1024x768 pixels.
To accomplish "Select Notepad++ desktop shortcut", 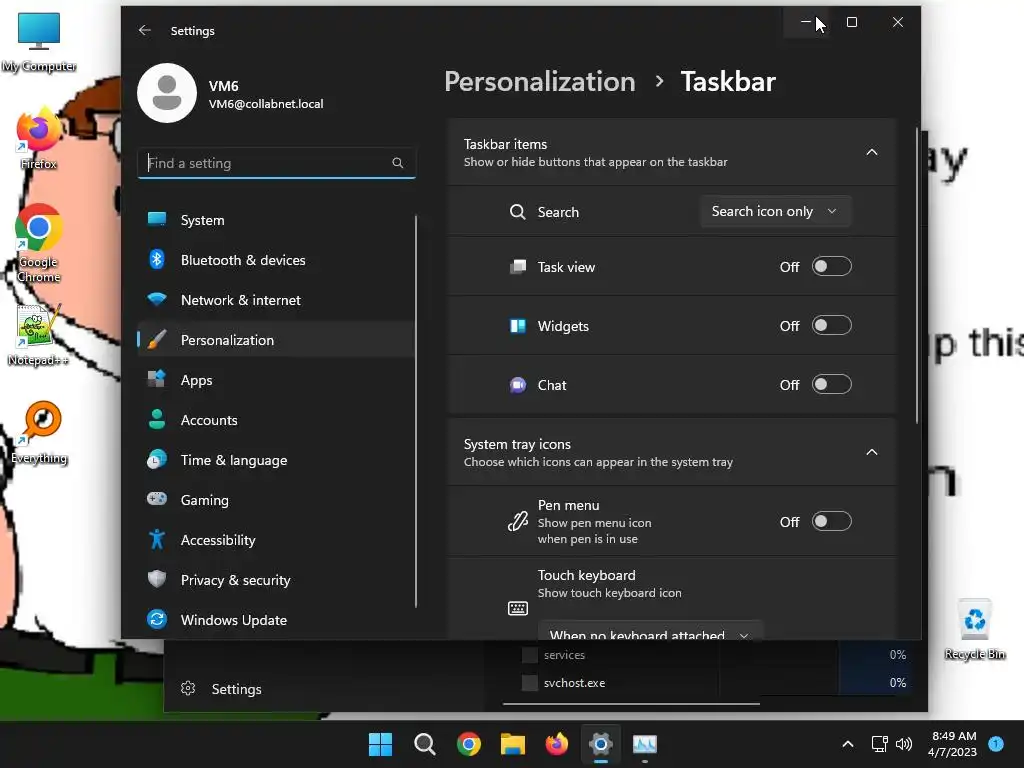I will 38,335.
